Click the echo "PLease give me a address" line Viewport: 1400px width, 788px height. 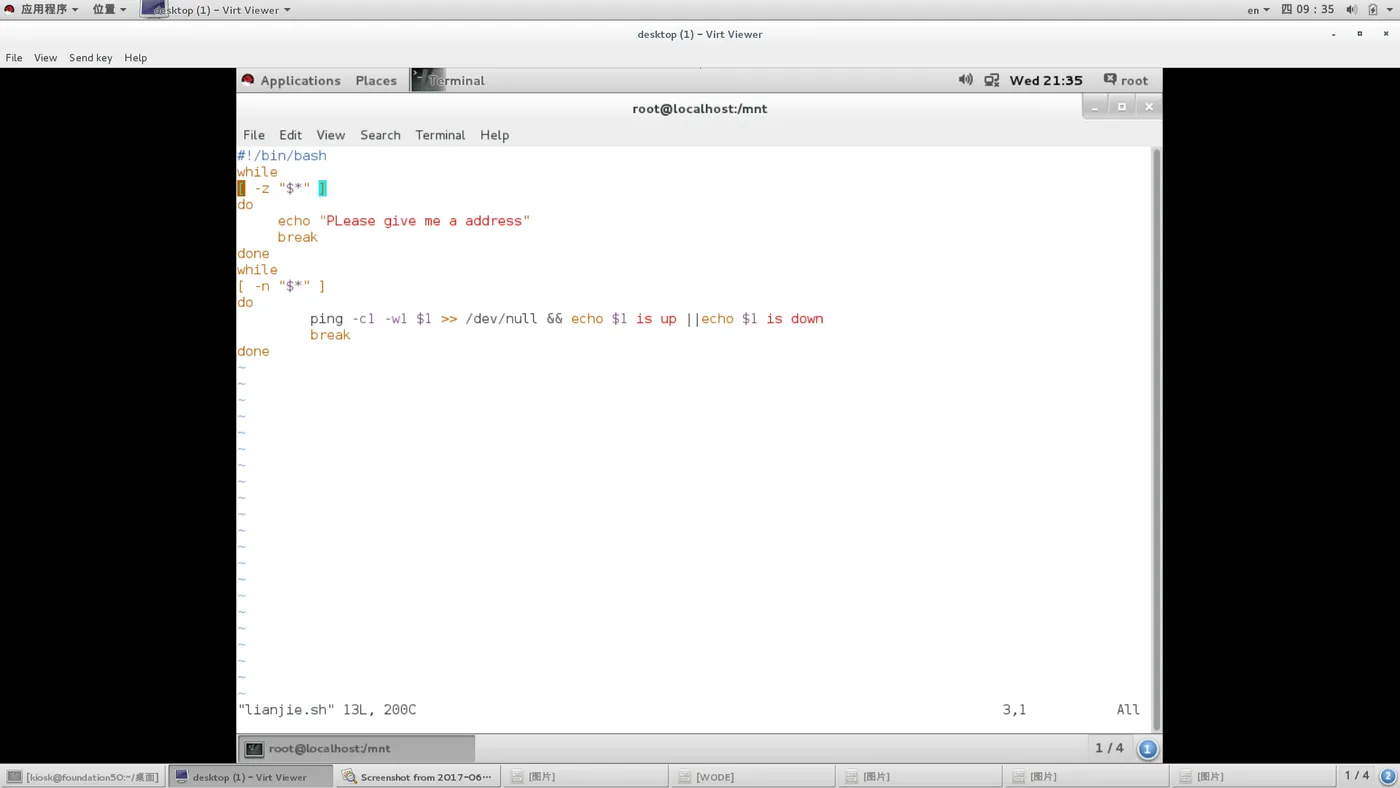point(404,221)
